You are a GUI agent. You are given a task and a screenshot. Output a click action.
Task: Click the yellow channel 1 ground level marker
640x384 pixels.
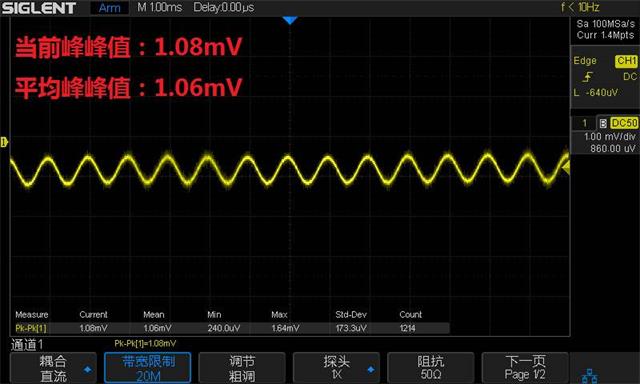[4, 142]
